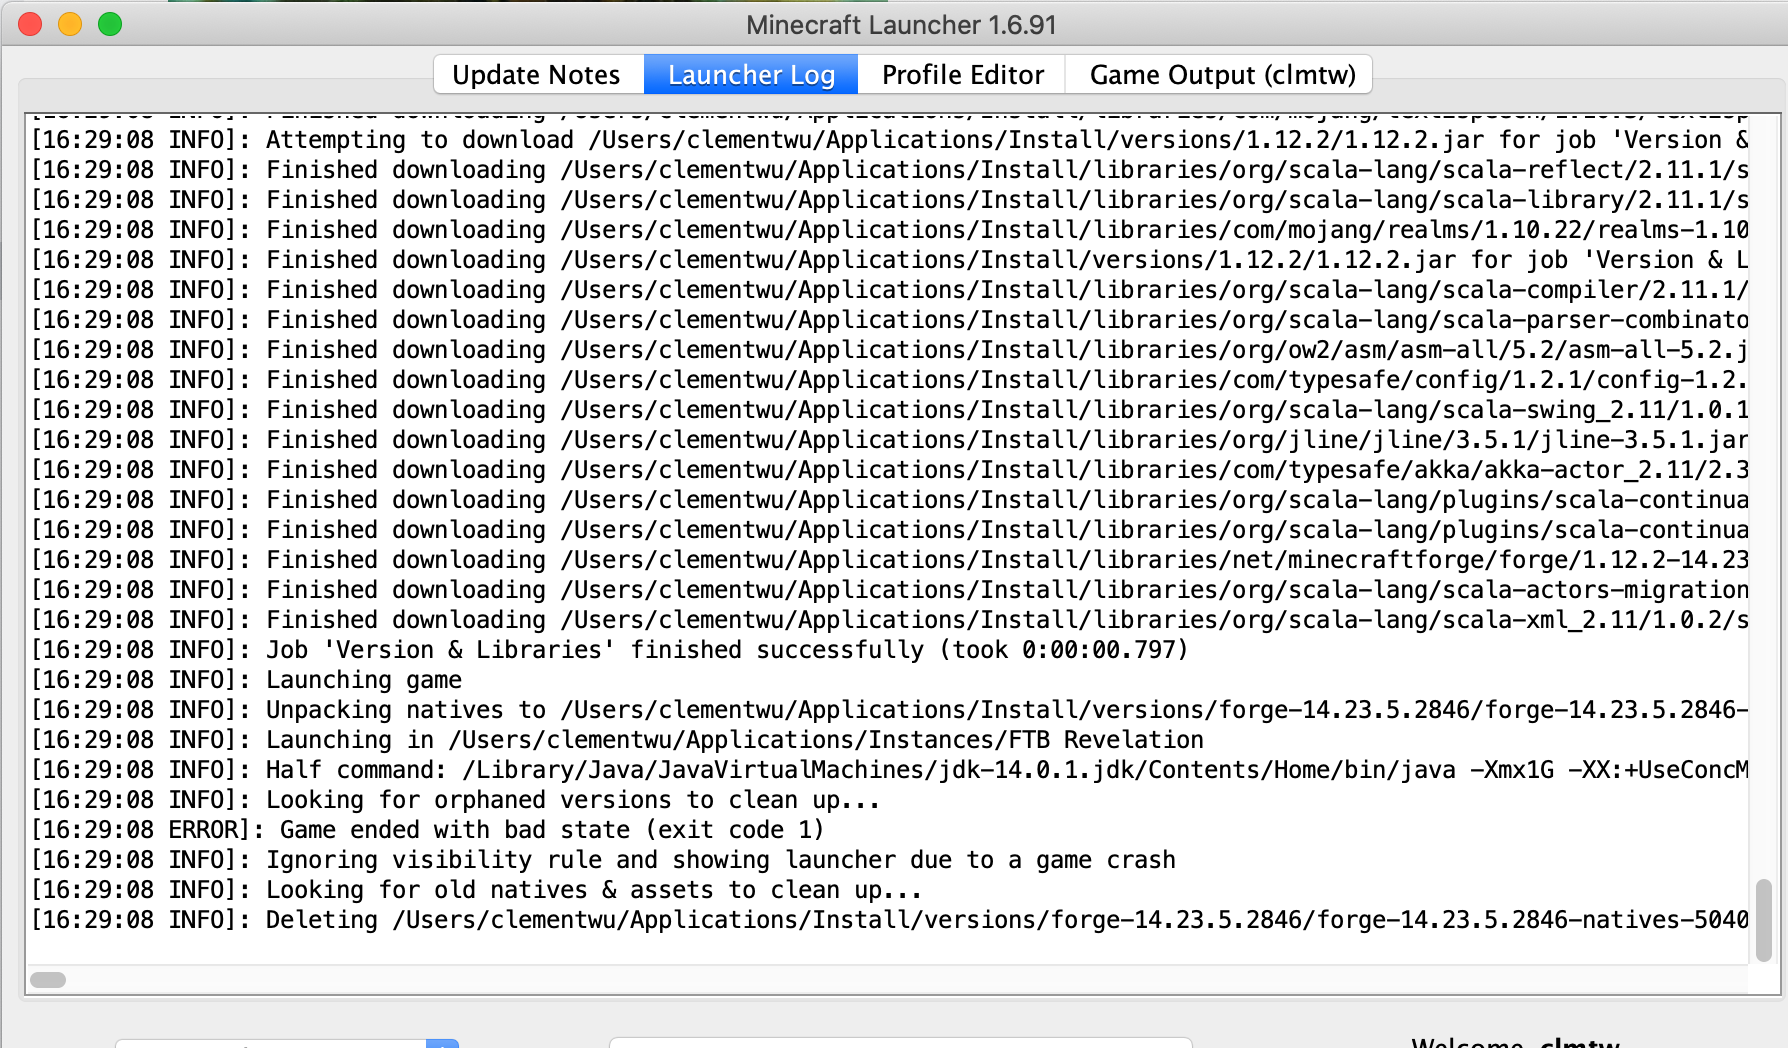Click the 'Launching game' log line
The width and height of the screenshot is (1788, 1048).
(x=246, y=680)
